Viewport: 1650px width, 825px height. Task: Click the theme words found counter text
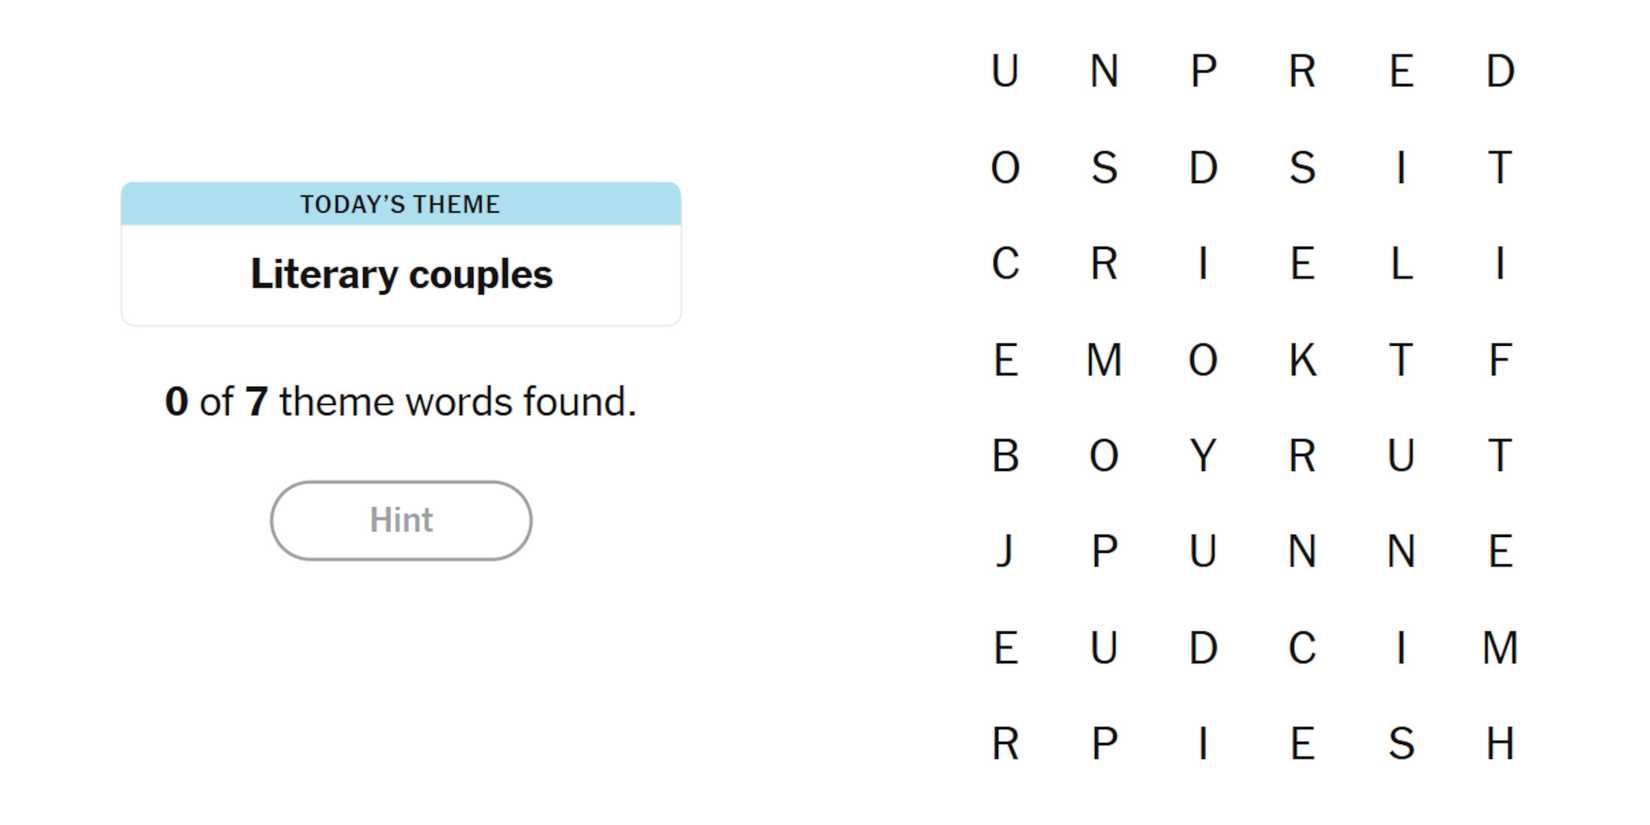[400, 402]
